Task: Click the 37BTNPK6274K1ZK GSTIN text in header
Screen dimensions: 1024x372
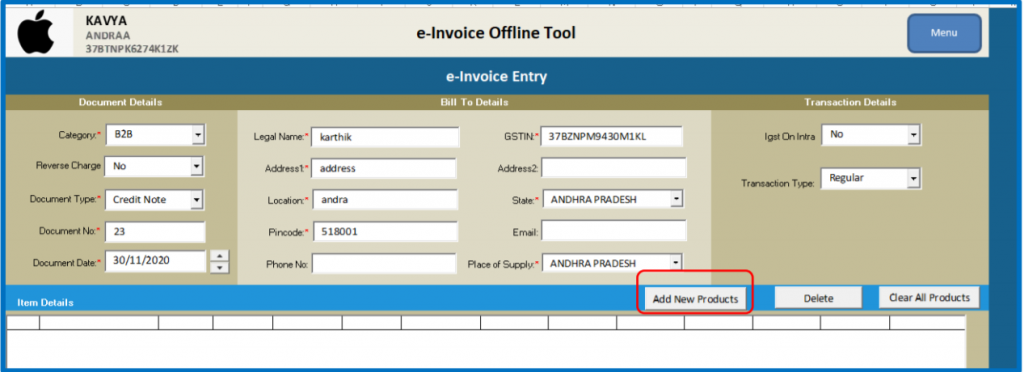Action: coord(133,49)
